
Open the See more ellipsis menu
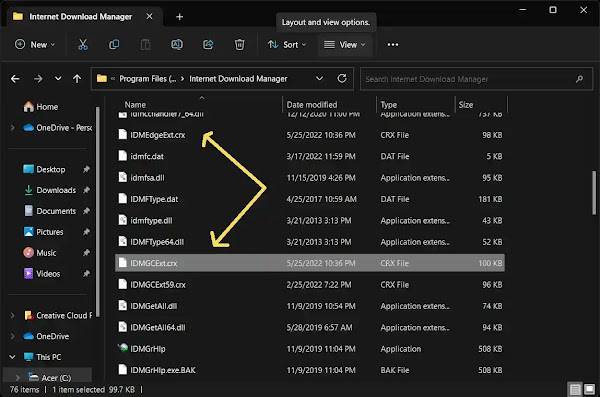coord(393,45)
